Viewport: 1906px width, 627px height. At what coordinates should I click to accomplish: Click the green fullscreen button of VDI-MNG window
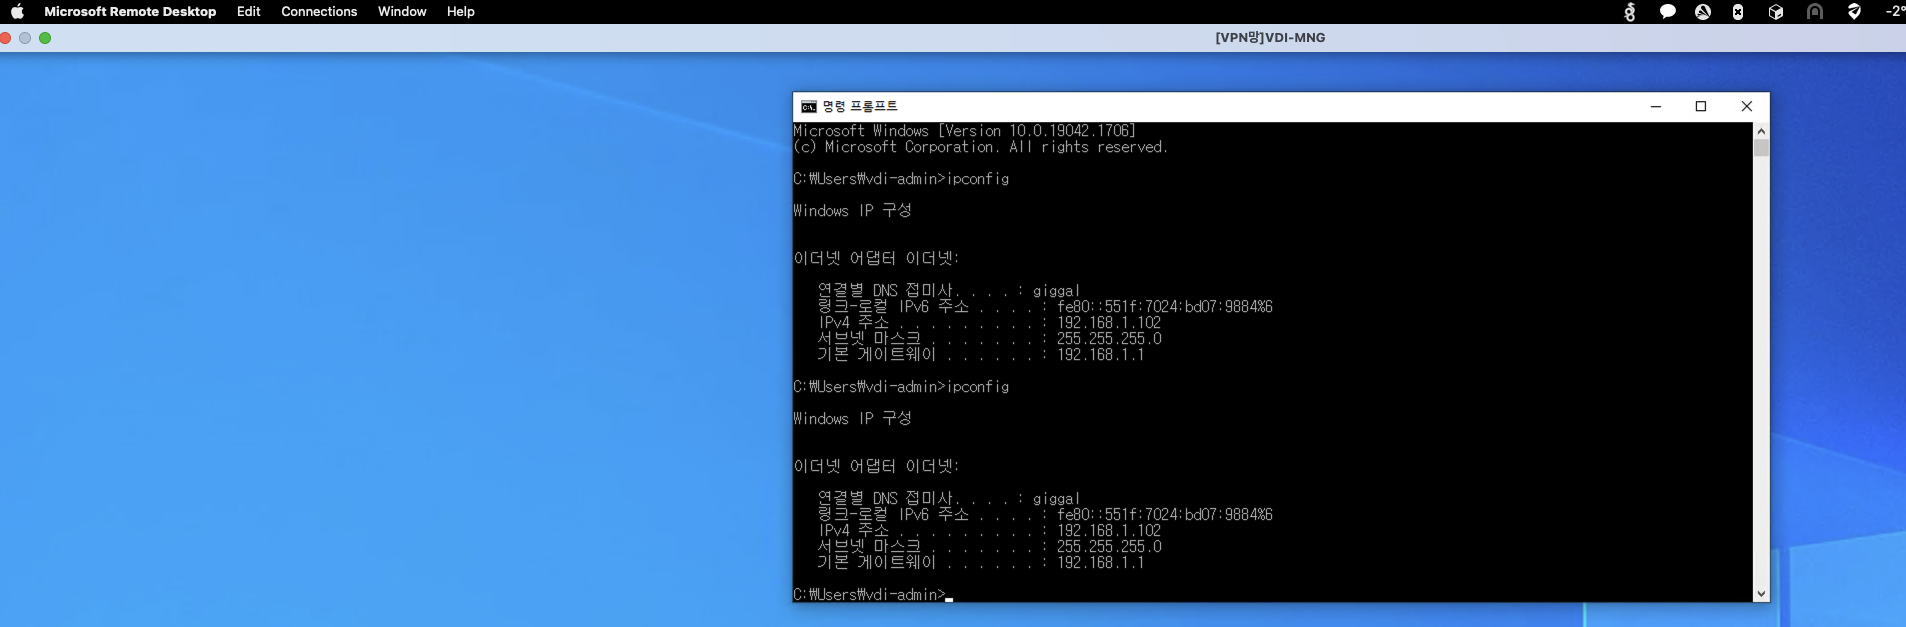pyautogui.click(x=45, y=38)
